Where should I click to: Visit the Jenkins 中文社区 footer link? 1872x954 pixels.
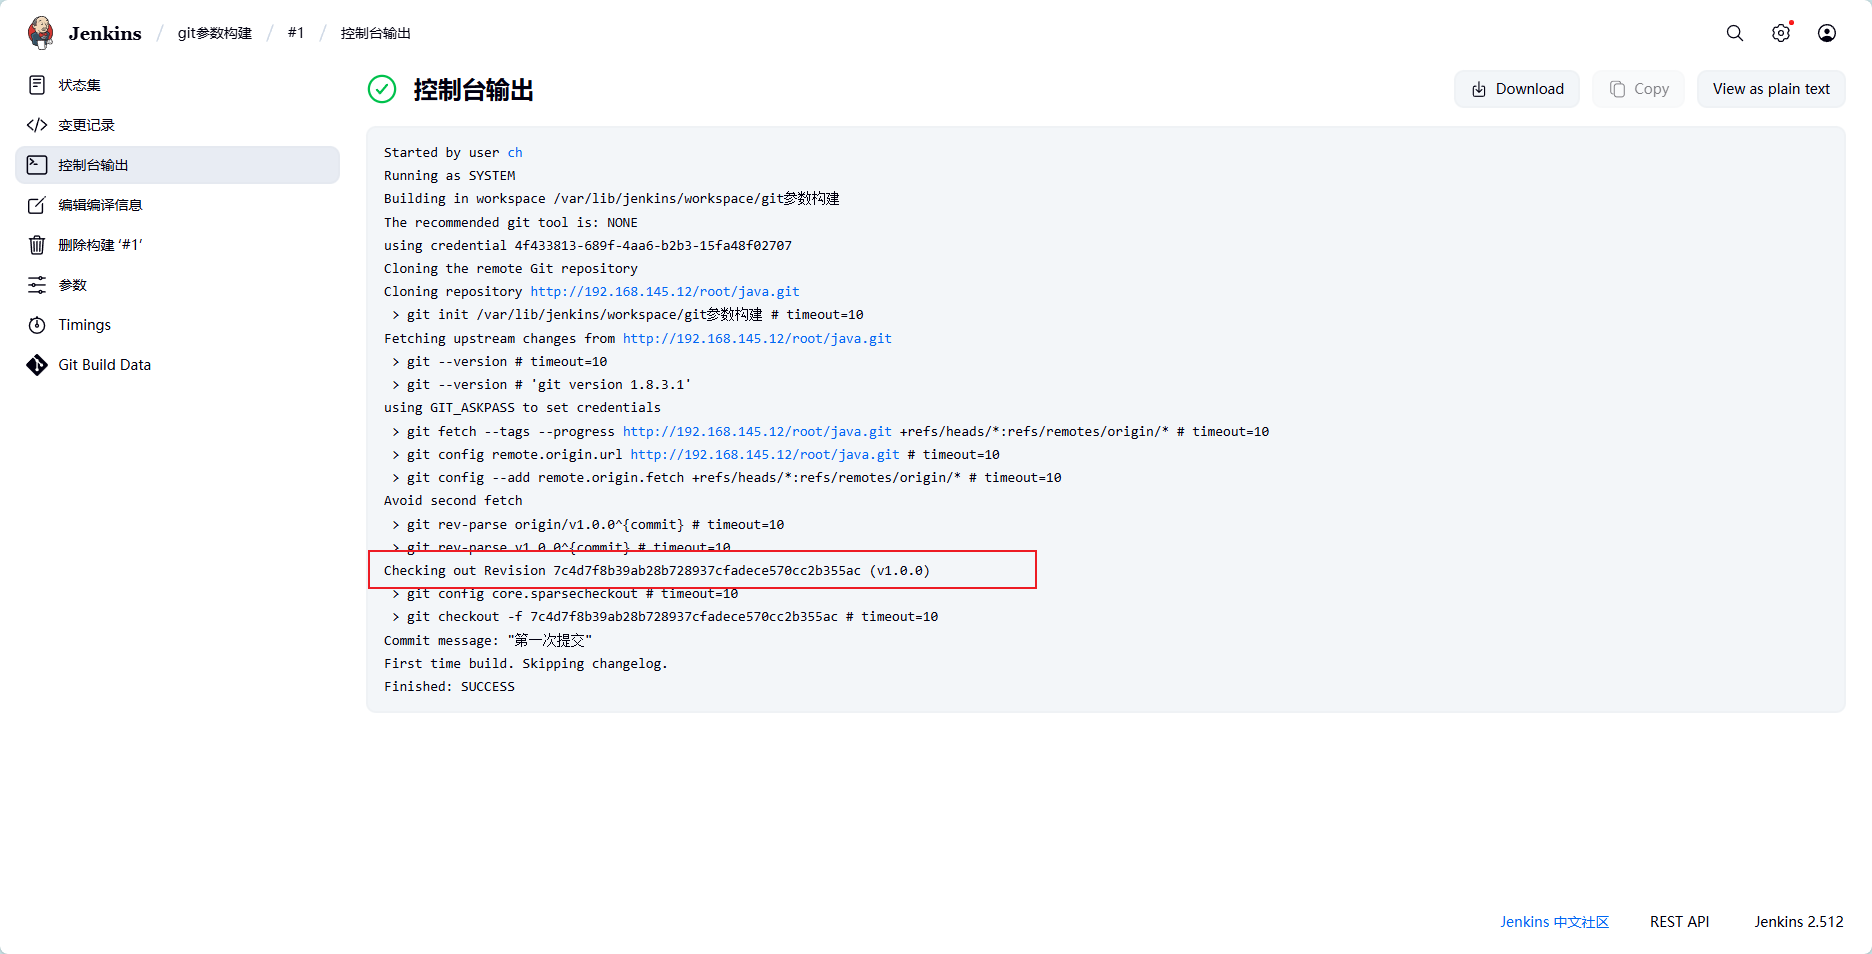[x=1554, y=921]
